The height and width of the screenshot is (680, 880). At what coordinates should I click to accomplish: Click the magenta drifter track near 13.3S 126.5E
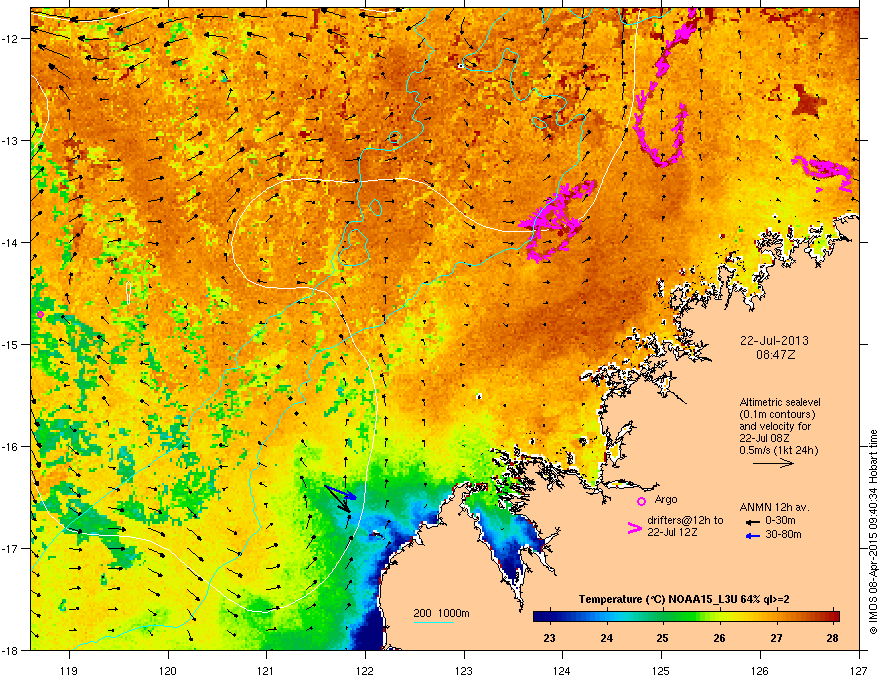[823, 172]
